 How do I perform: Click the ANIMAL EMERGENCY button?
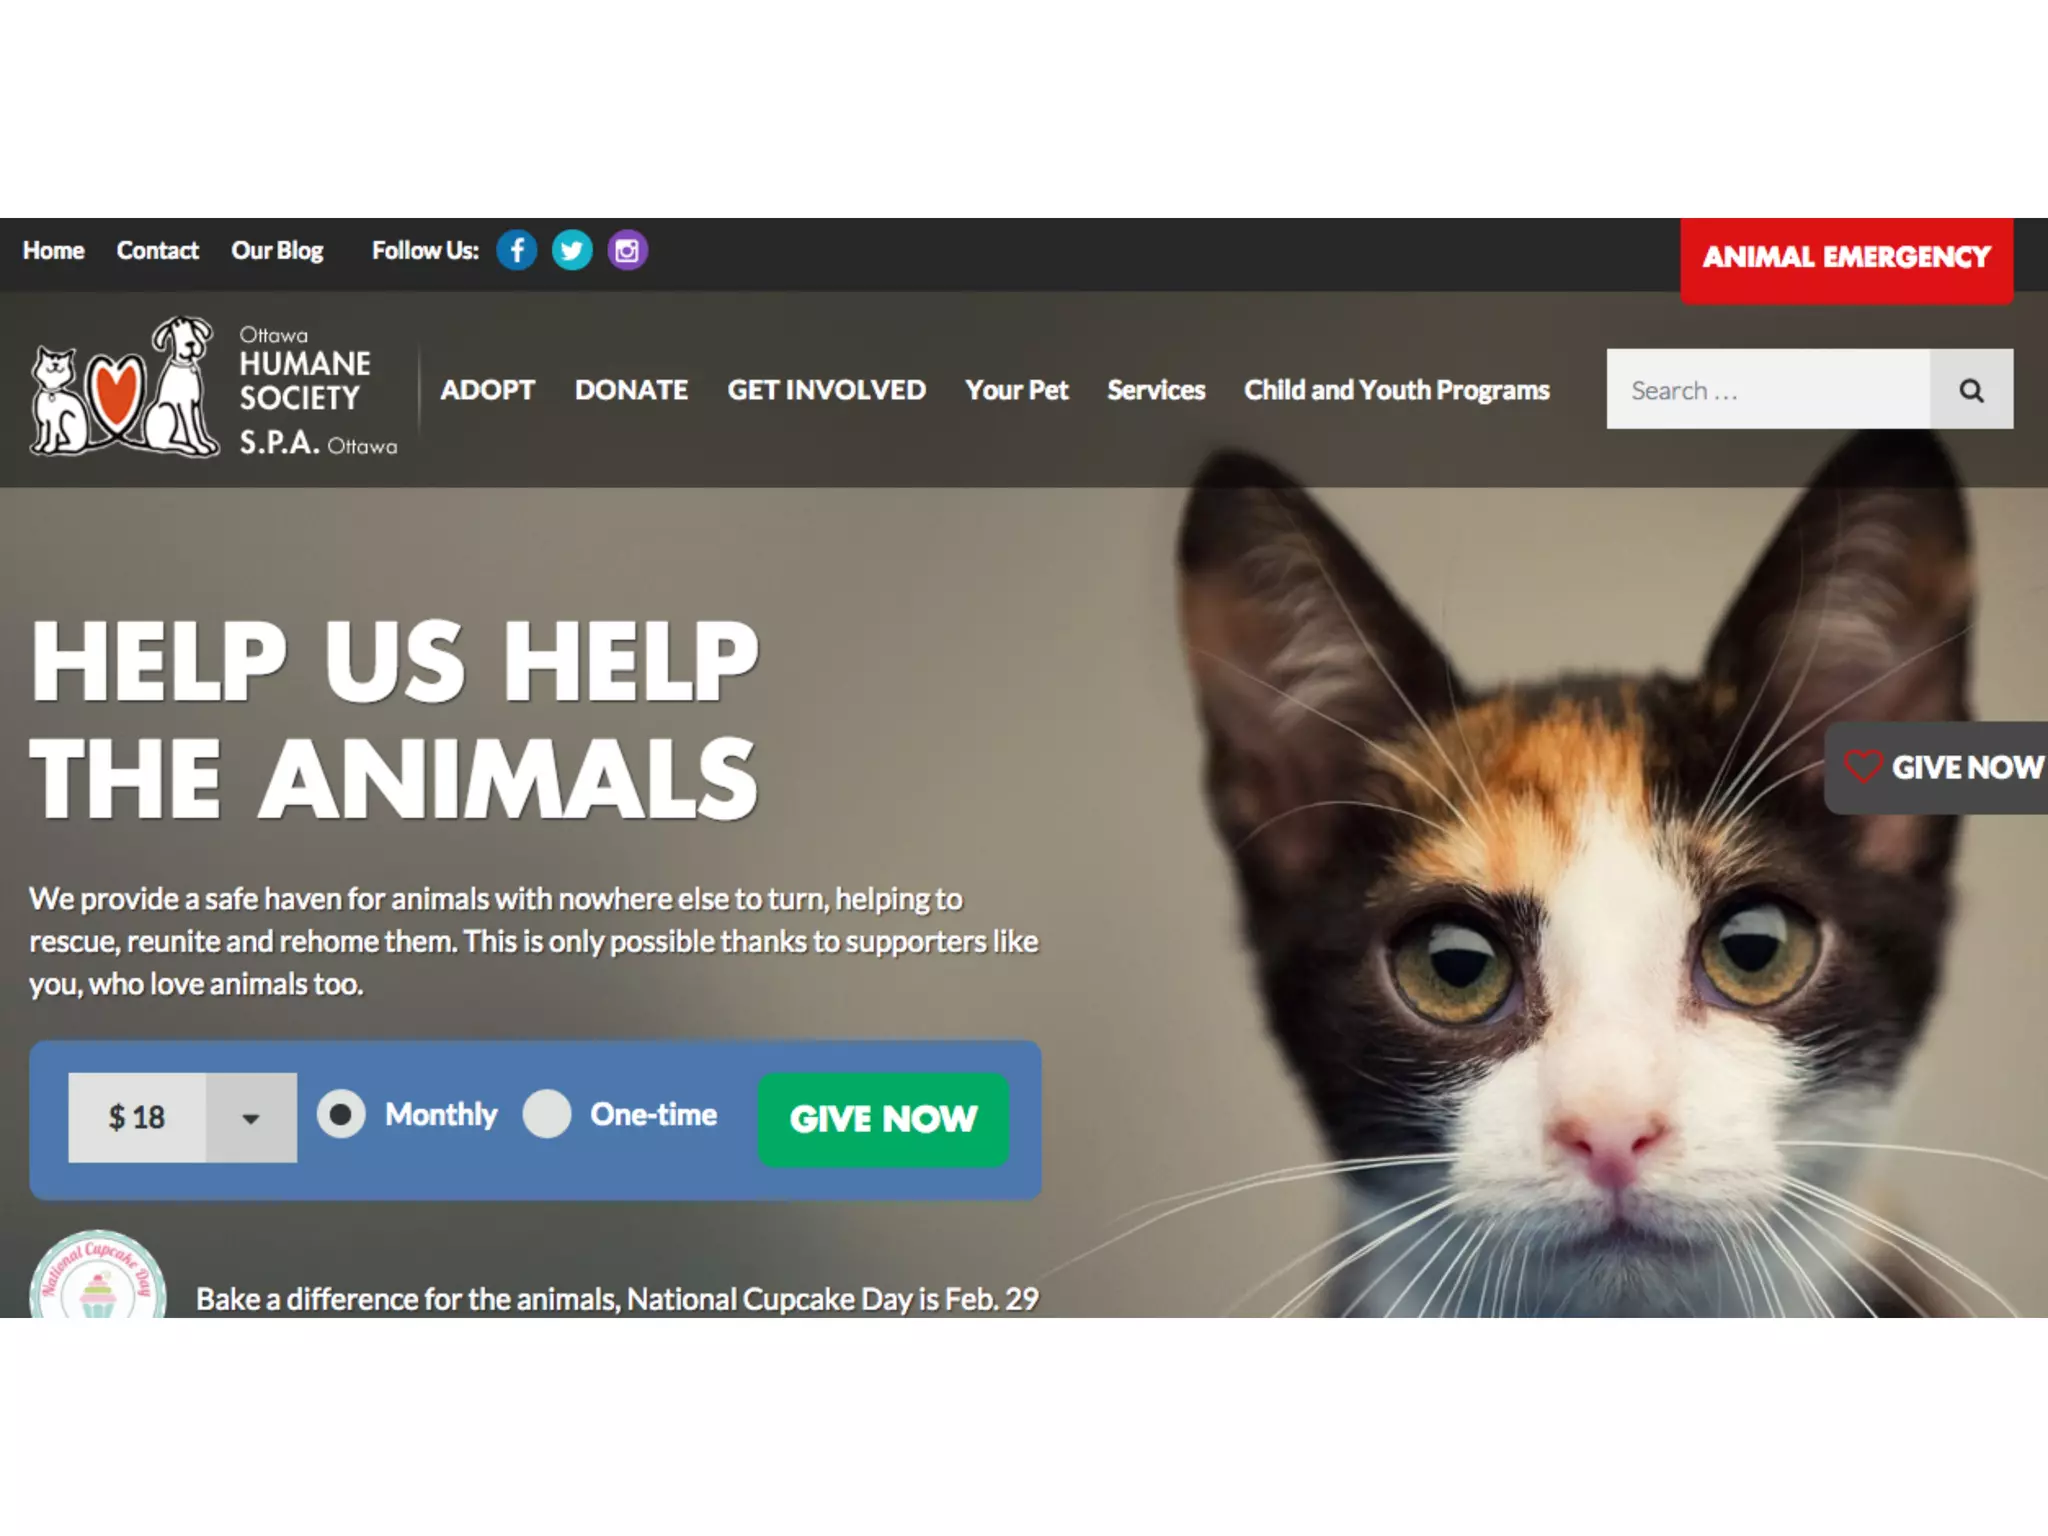[1846, 260]
